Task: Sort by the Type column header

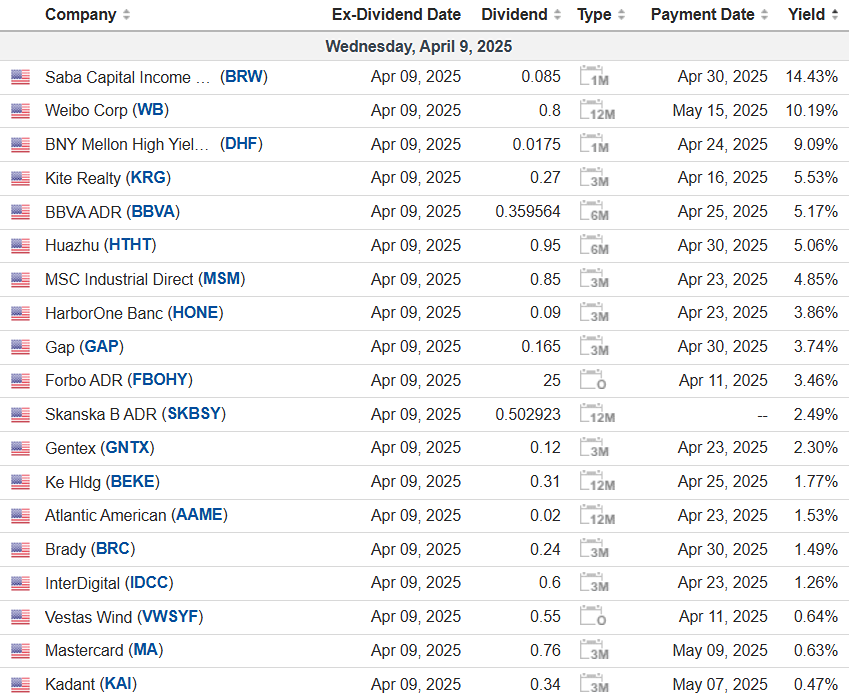Action: [x=601, y=15]
